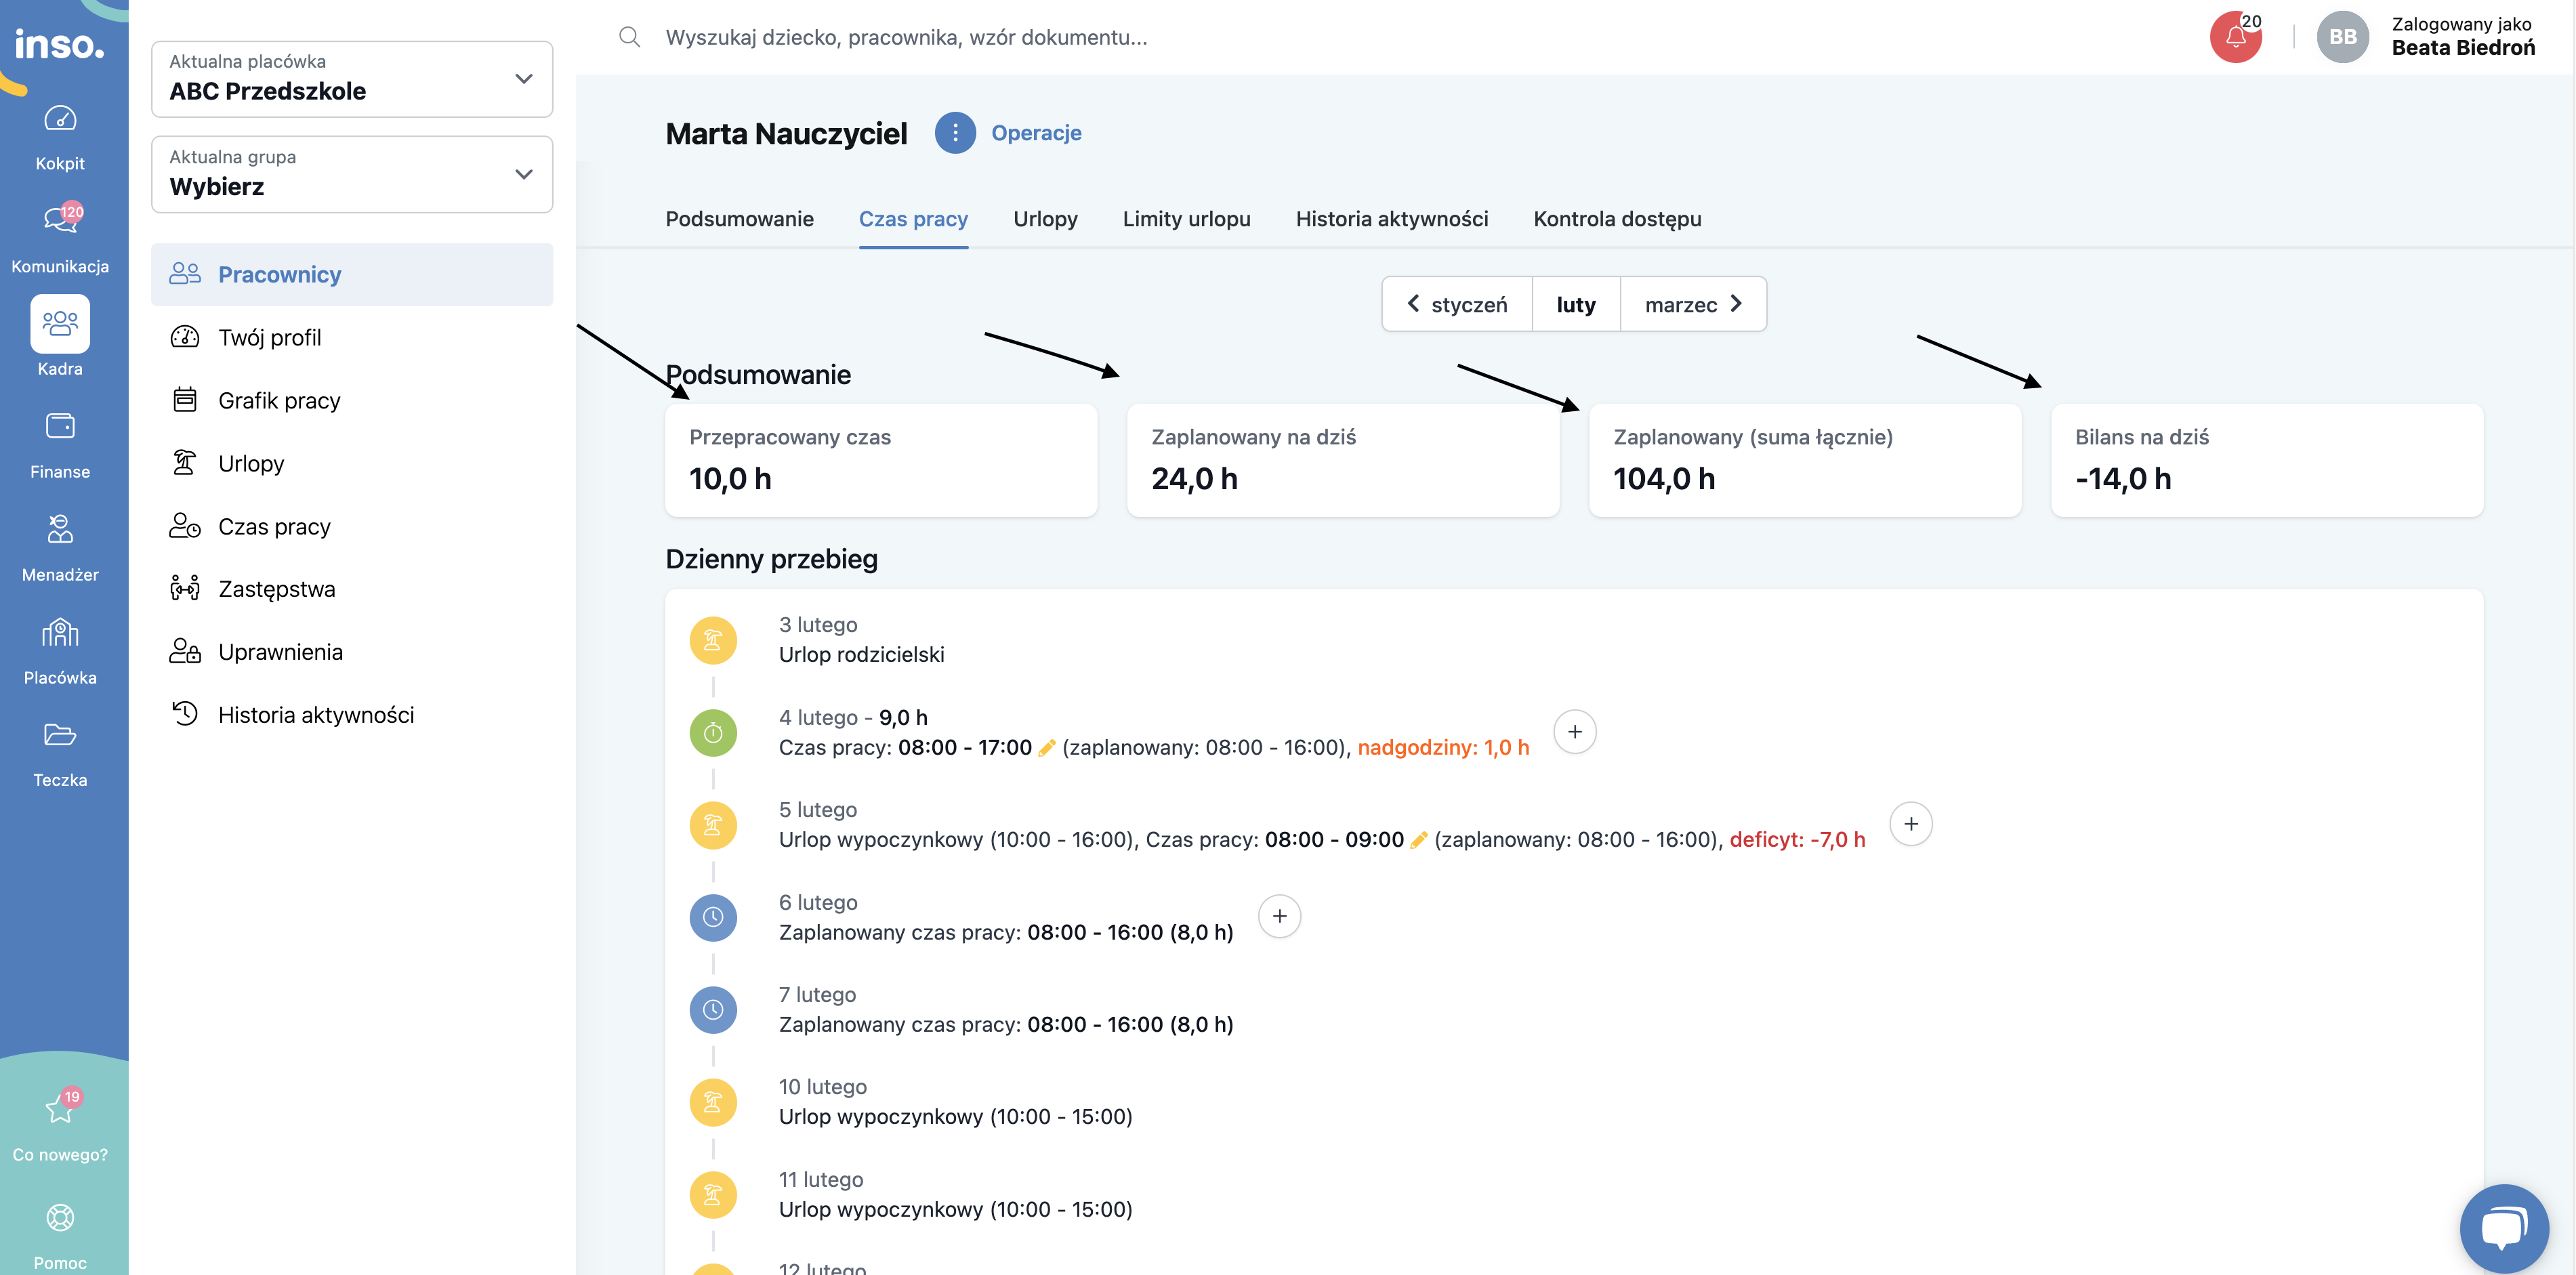The height and width of the screenshot is (1275, 2576).
Task: Open Urlopy in the side menu
Action: click(352, 463)
